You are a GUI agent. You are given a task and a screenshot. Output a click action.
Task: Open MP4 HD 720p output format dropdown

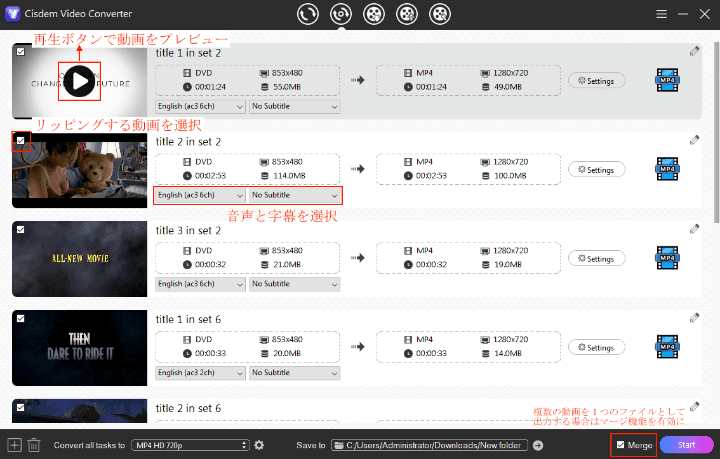(x=190, y=445)
